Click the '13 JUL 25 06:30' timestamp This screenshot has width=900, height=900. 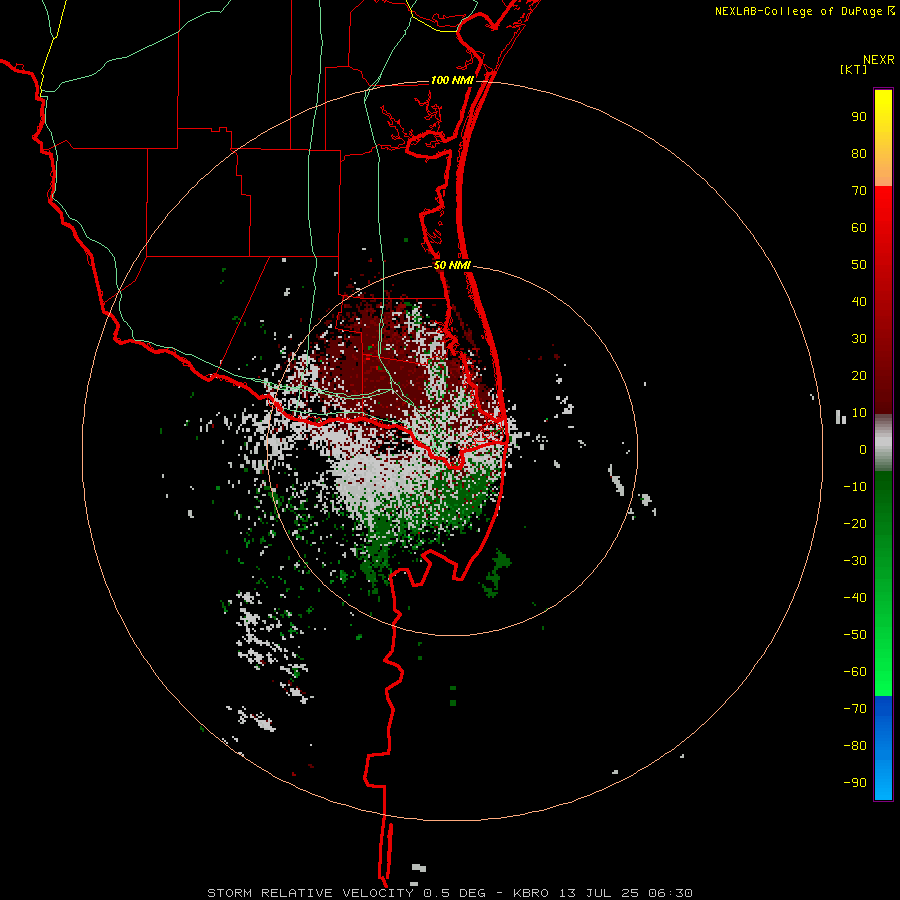(x=626, y=893)
